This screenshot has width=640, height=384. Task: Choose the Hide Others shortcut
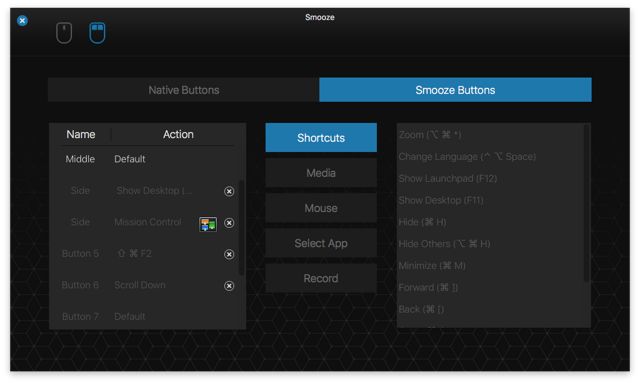[x=444, y=244]
